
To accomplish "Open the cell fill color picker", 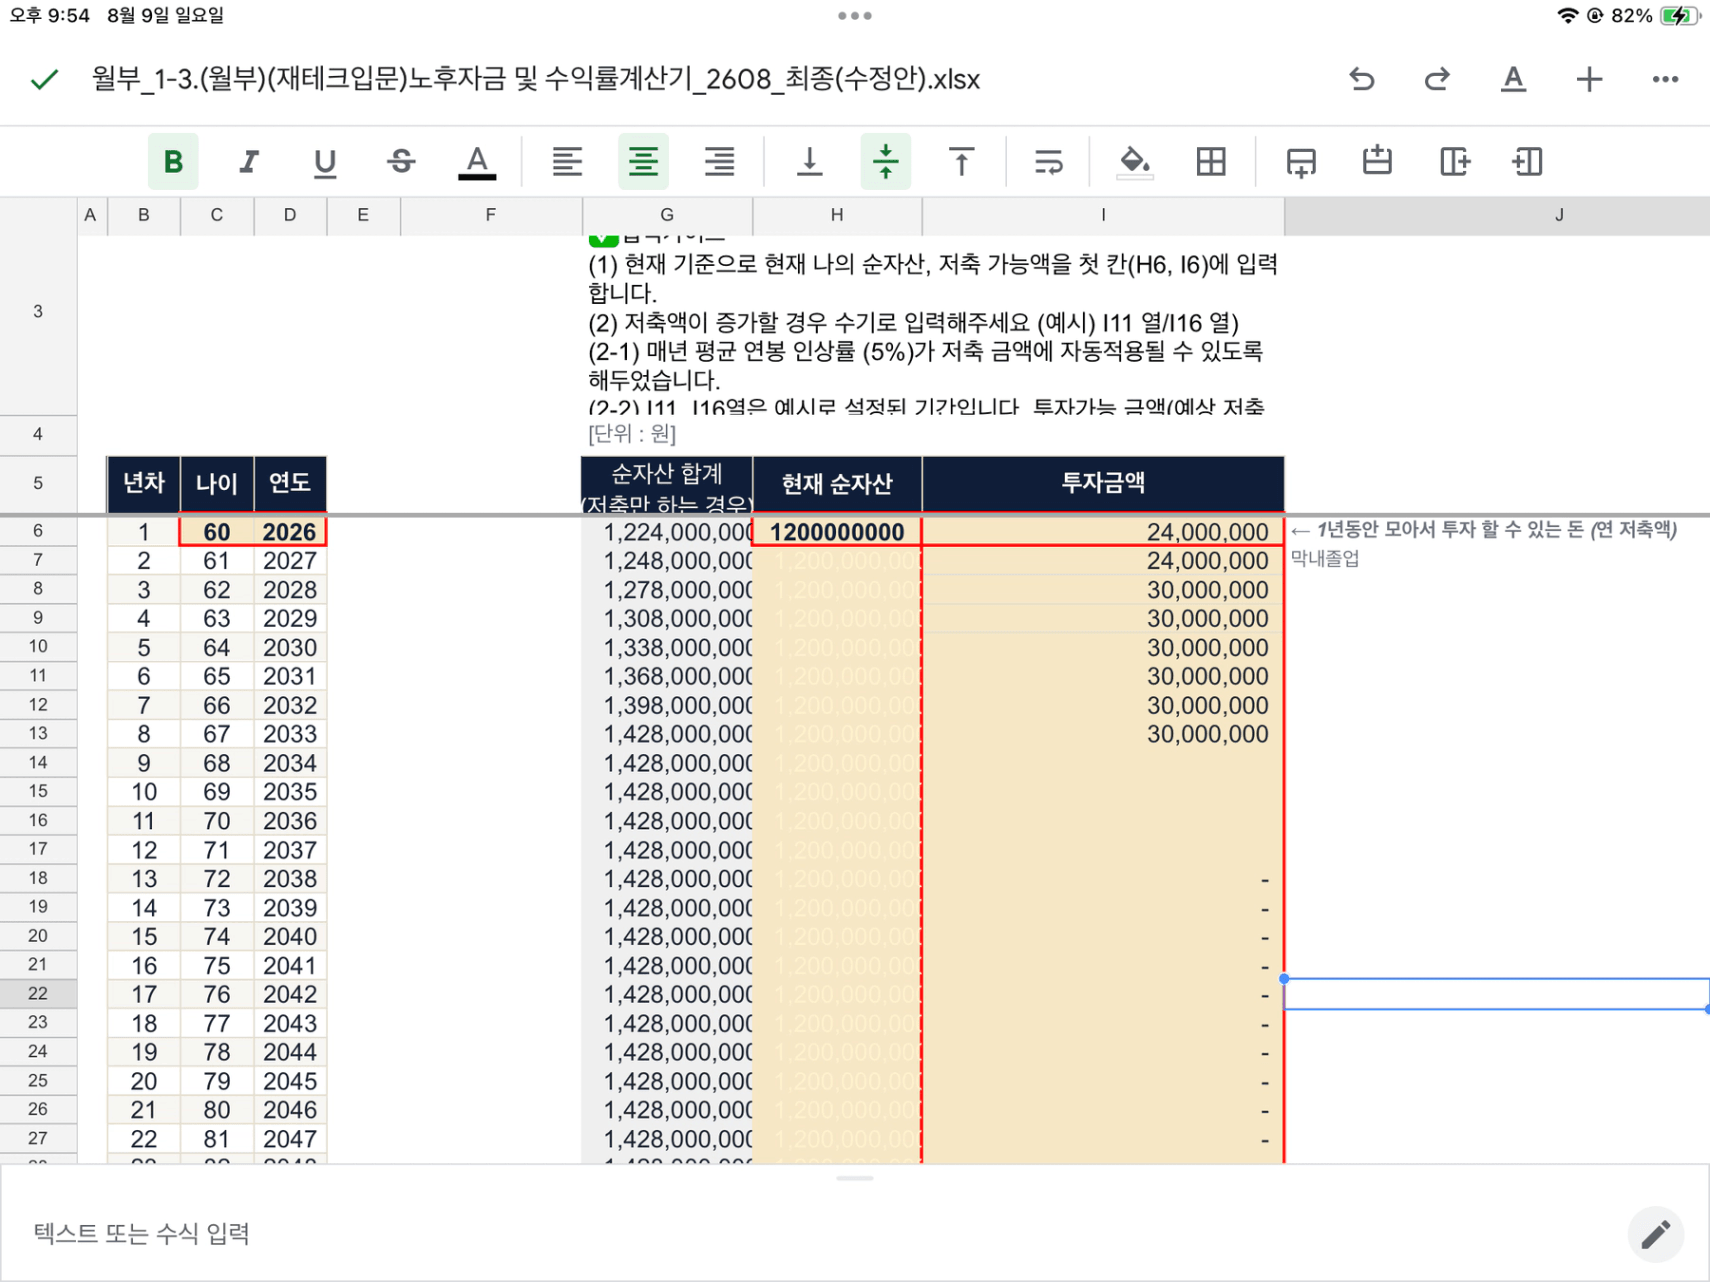I will tap(1134, 161).
